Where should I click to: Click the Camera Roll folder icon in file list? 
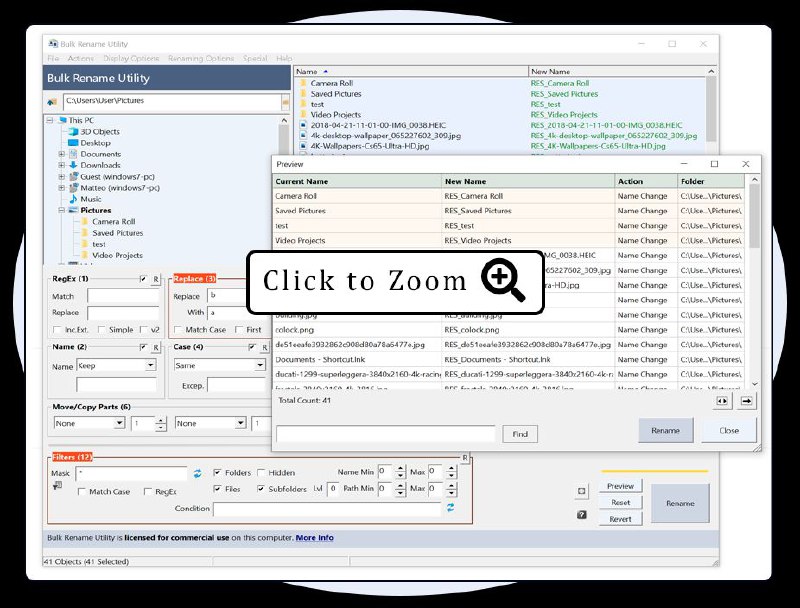click(303, 83)
